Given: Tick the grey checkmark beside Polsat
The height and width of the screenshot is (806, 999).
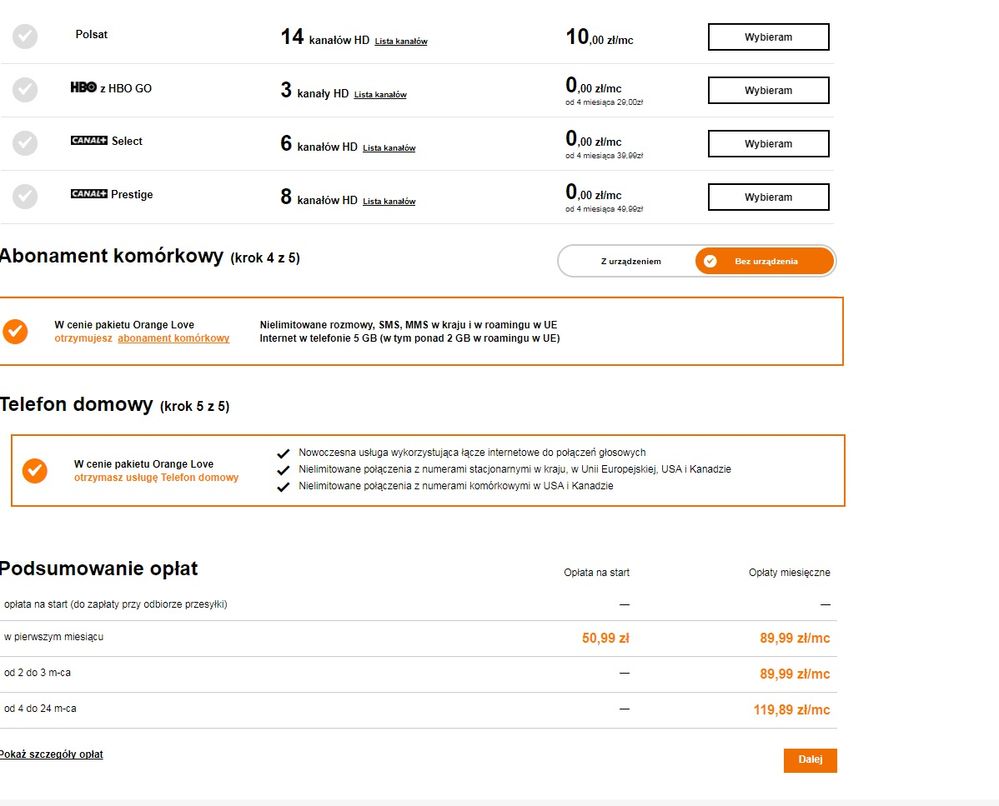Looking at the screenshot, I should tap(25, 36).
